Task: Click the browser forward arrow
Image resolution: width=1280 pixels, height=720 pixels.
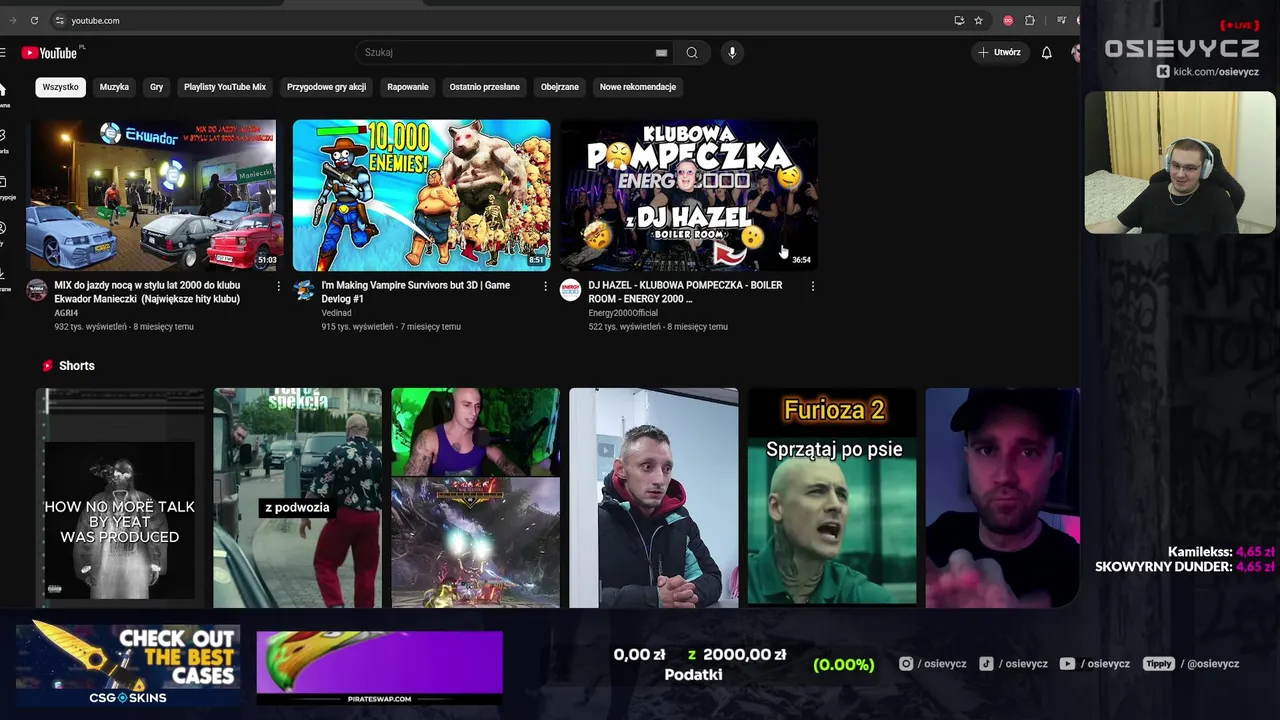Action: [13, 20]
